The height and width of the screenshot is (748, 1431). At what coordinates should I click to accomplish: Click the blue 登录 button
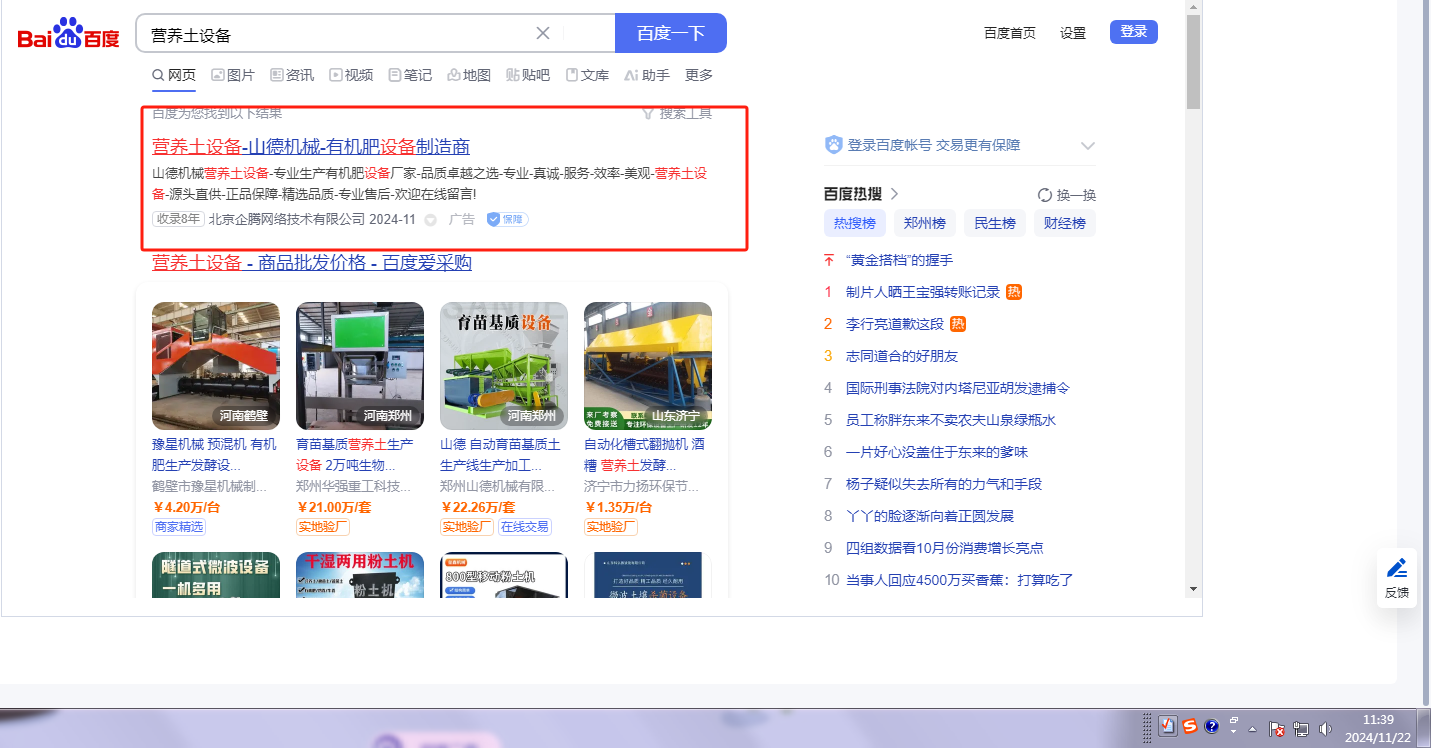tap(1133, 32)
